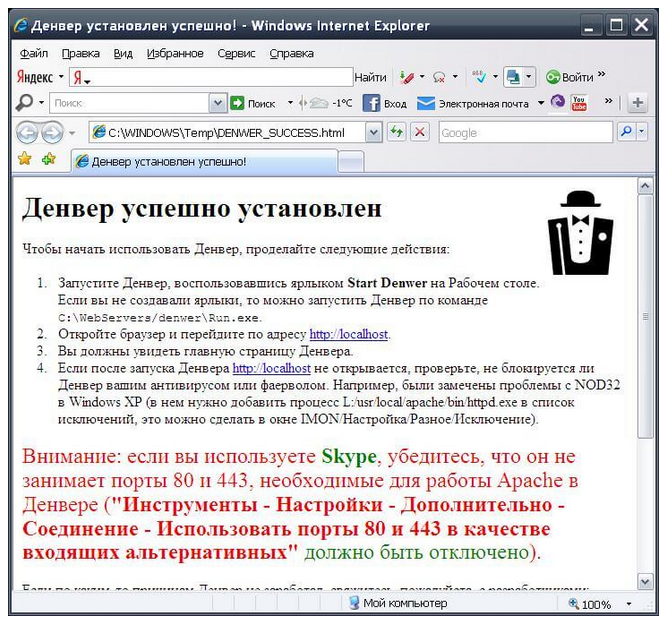Viewport: 667px width, 625px height.
Task: Click the plus add-button on toolbar
Action: tap(637, 103)
